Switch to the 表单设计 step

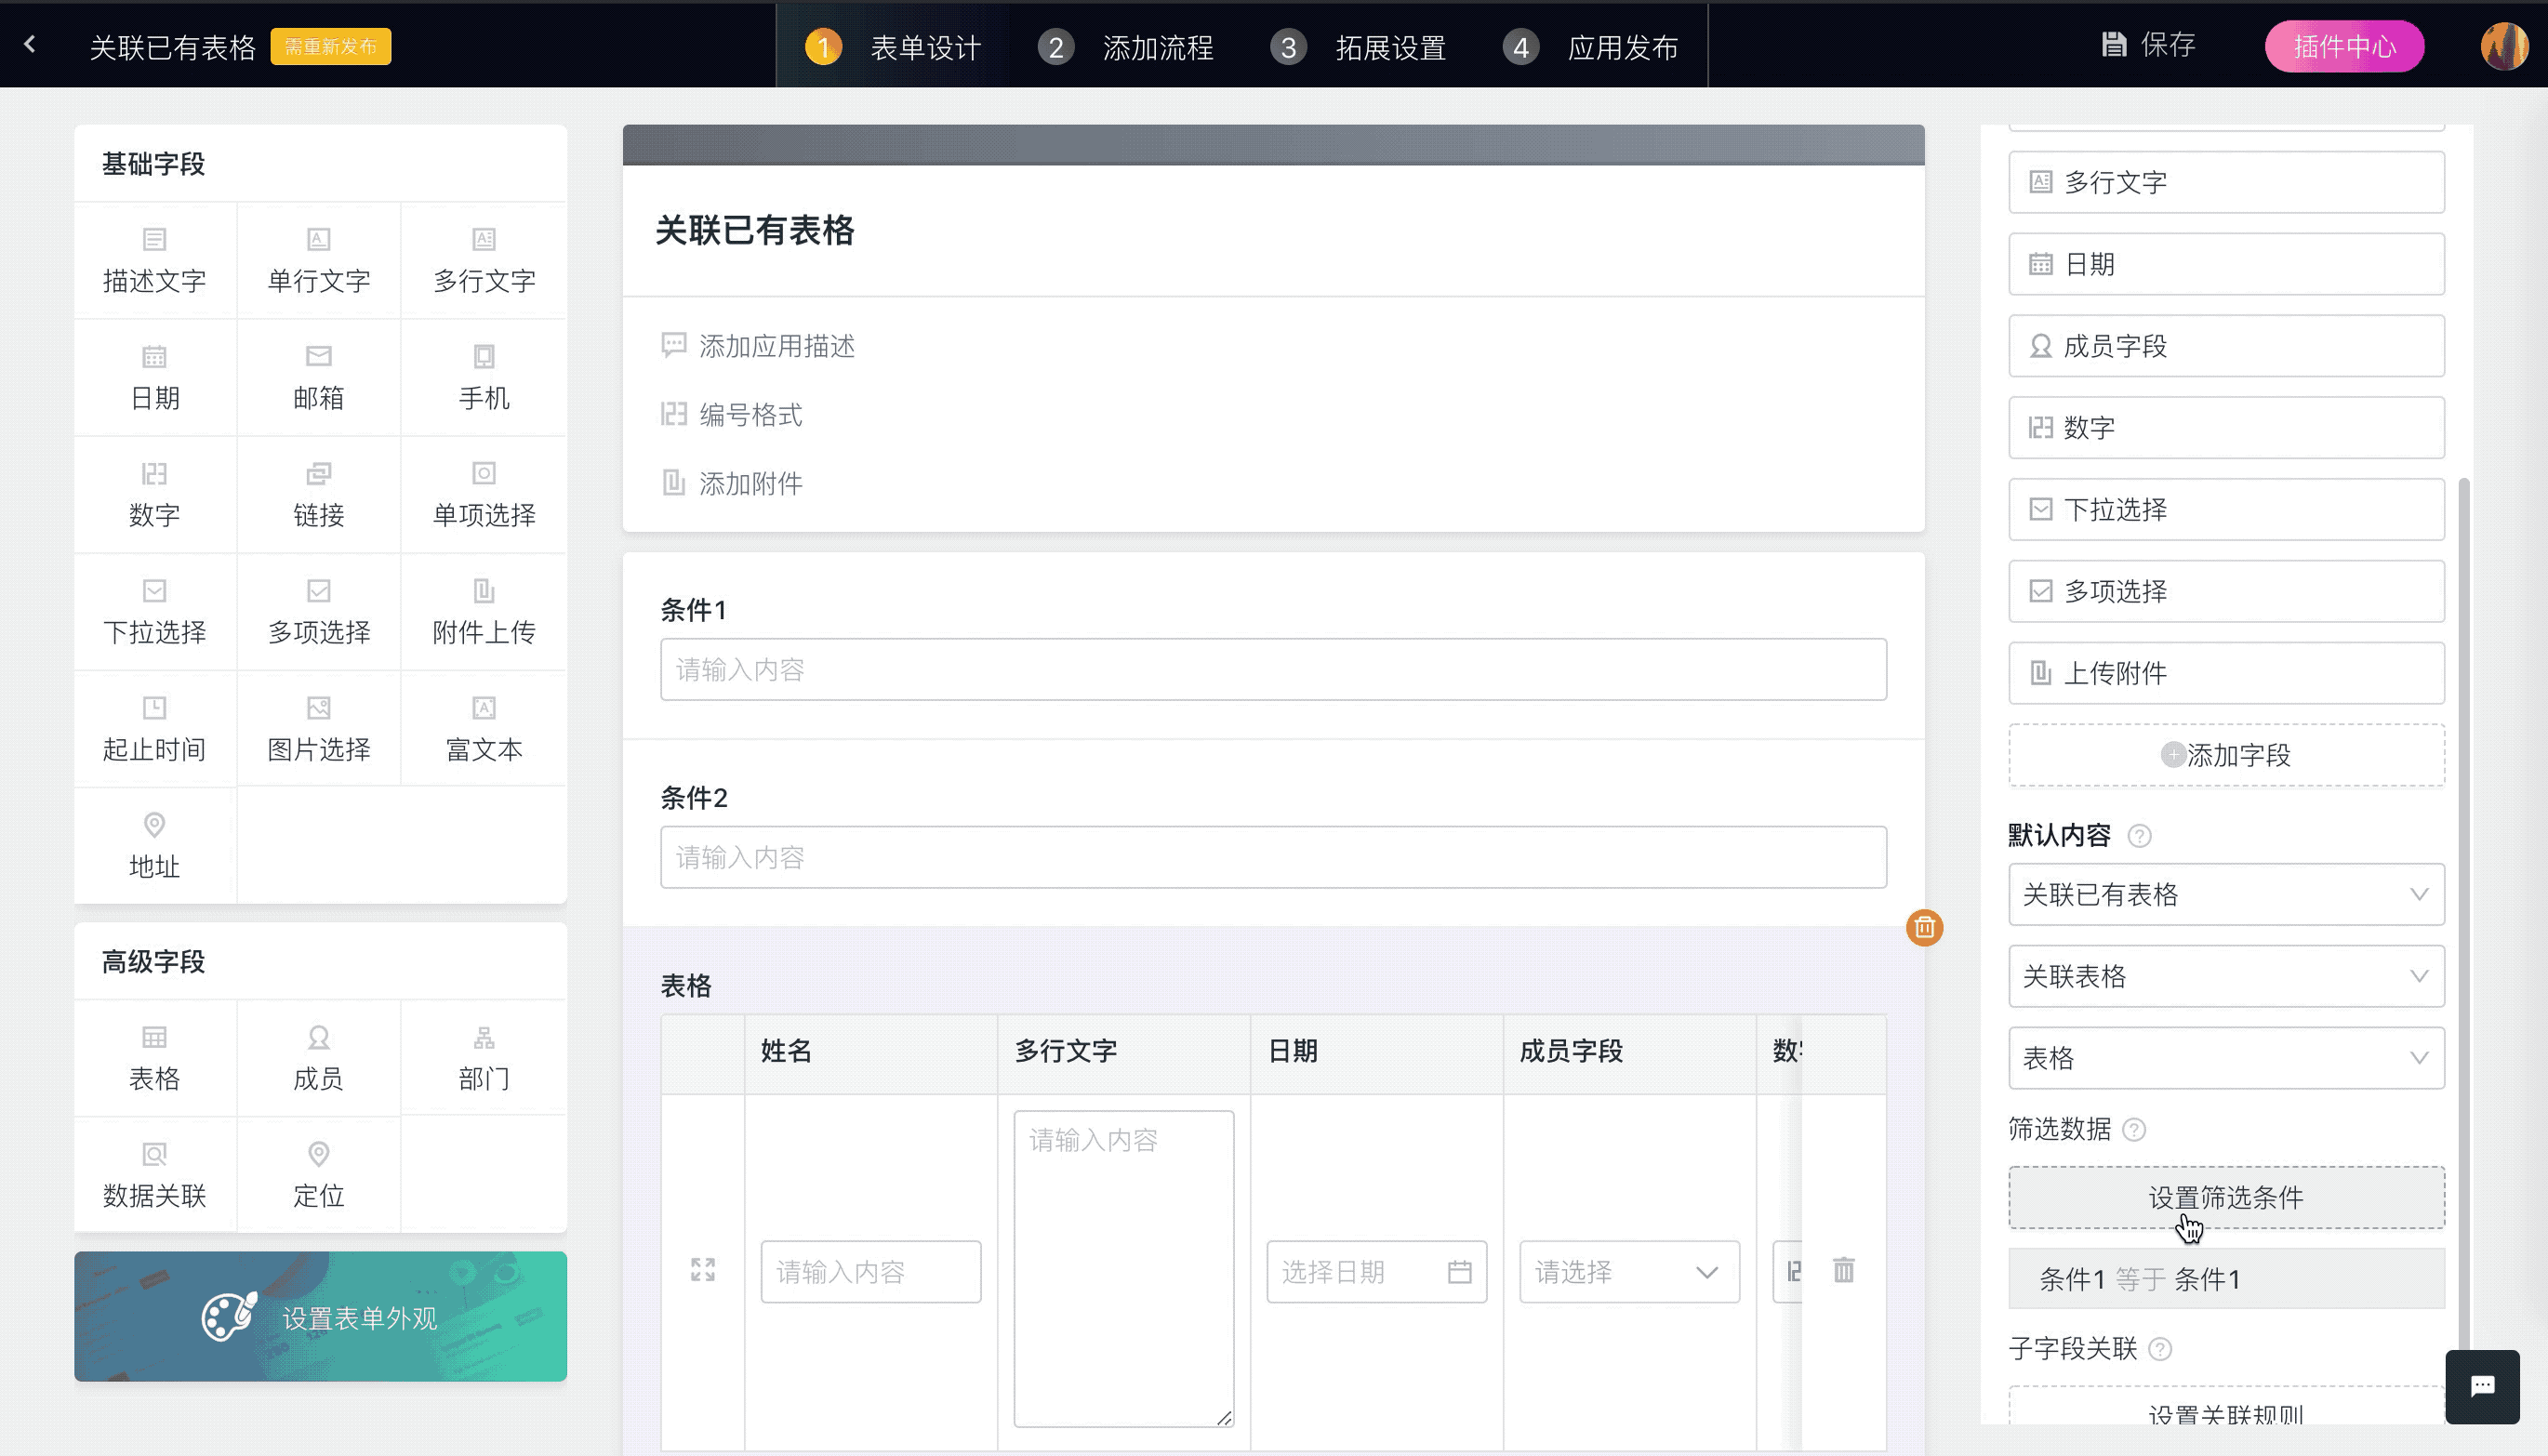pyautogui.click(x=893, y=47)
